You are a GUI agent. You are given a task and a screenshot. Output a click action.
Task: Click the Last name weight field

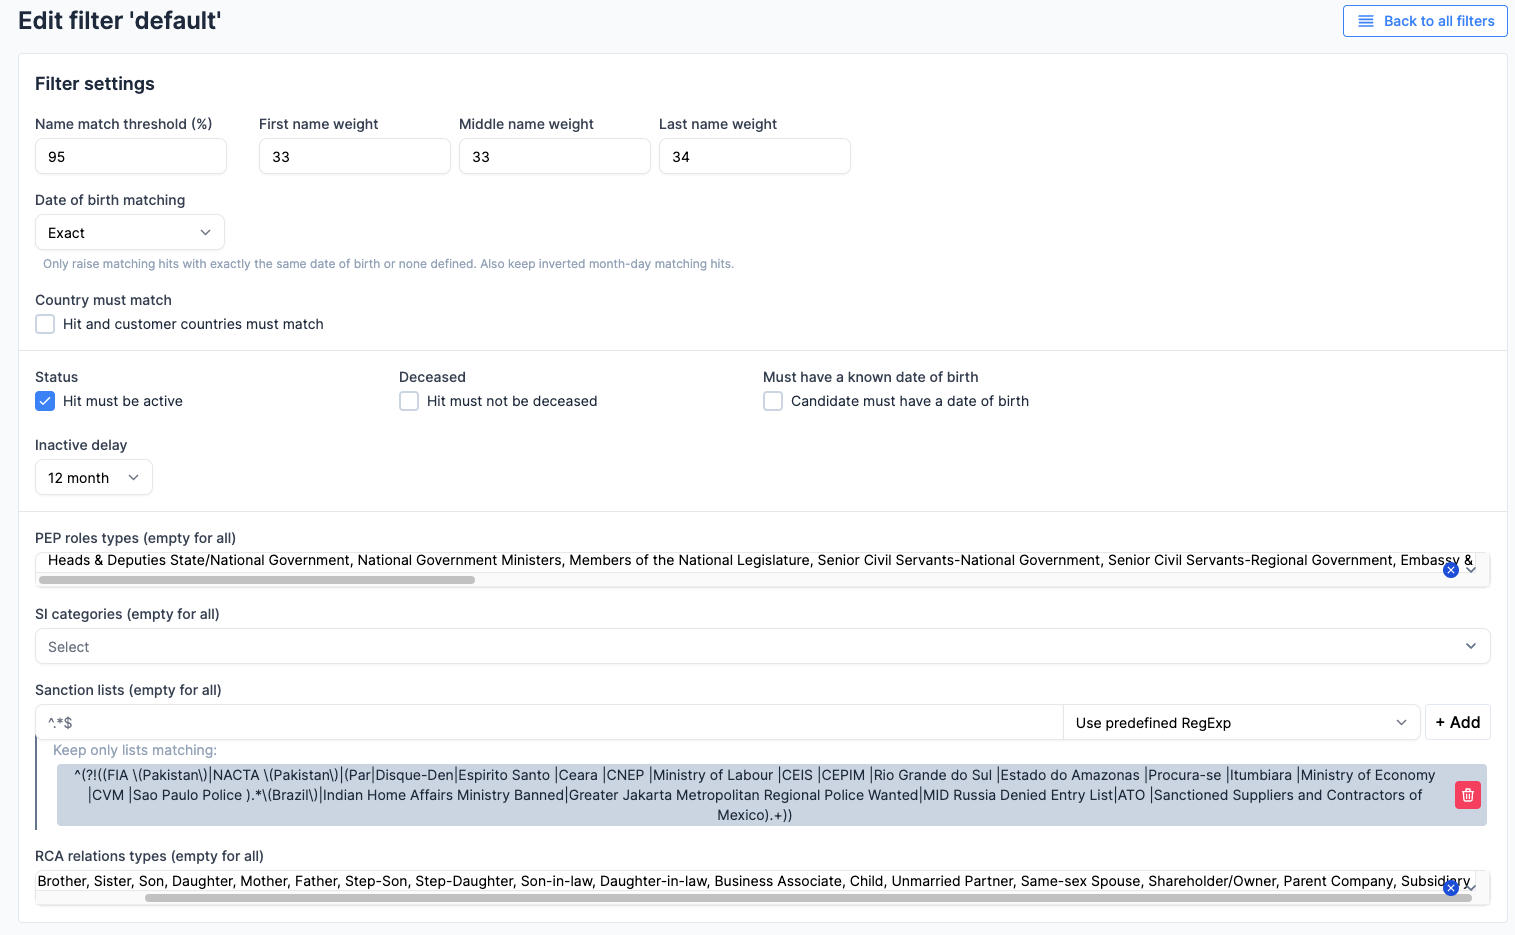coord(754,156)
